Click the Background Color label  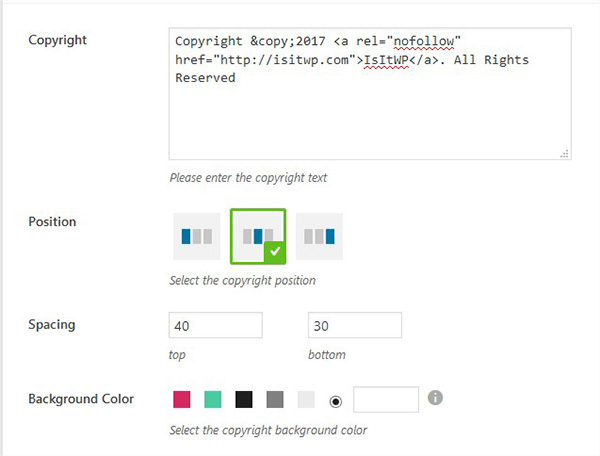(x=81, y=399)
